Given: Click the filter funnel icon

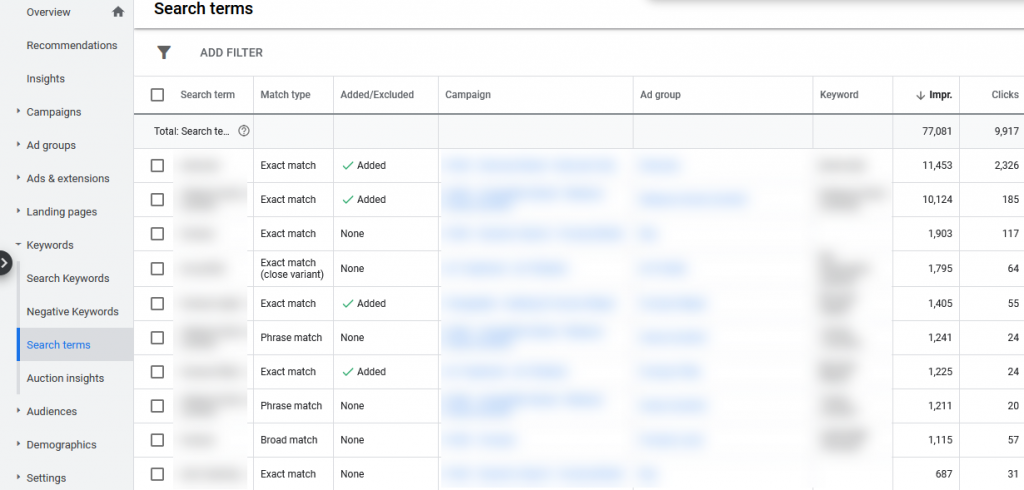Looking at the screenshot, I should [x=164, y=52].
